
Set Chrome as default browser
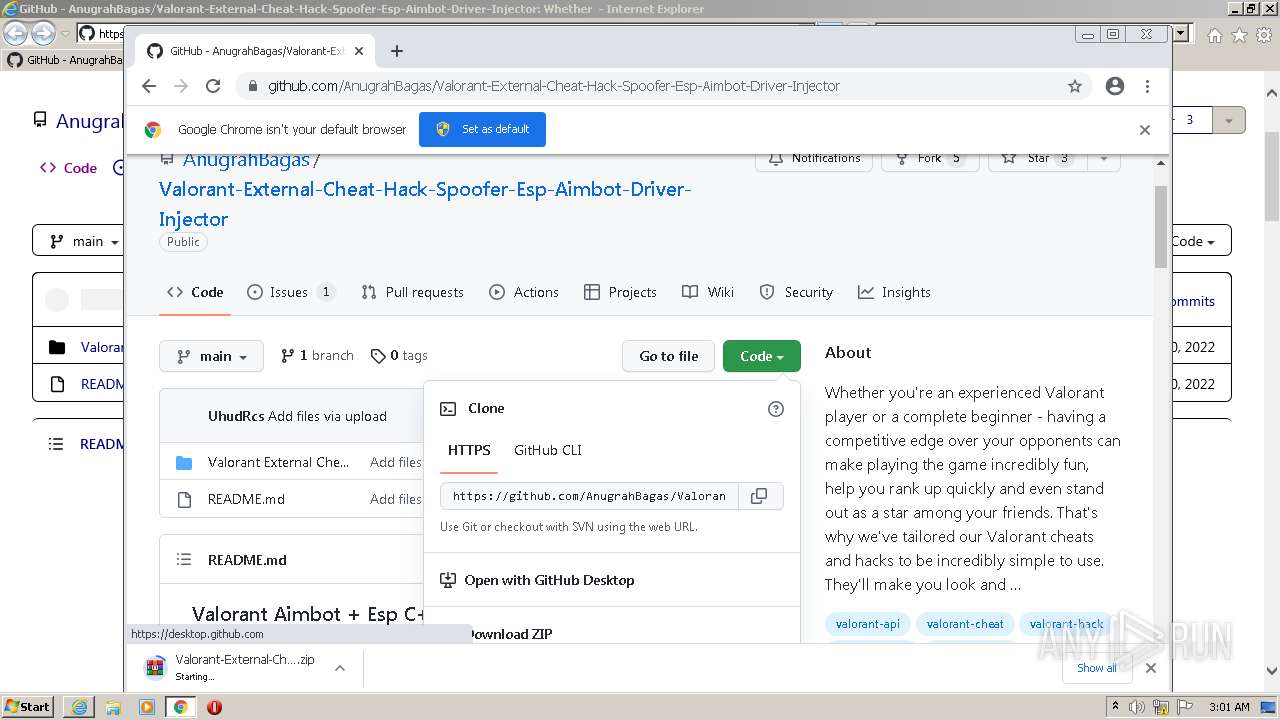coord(482,129)
